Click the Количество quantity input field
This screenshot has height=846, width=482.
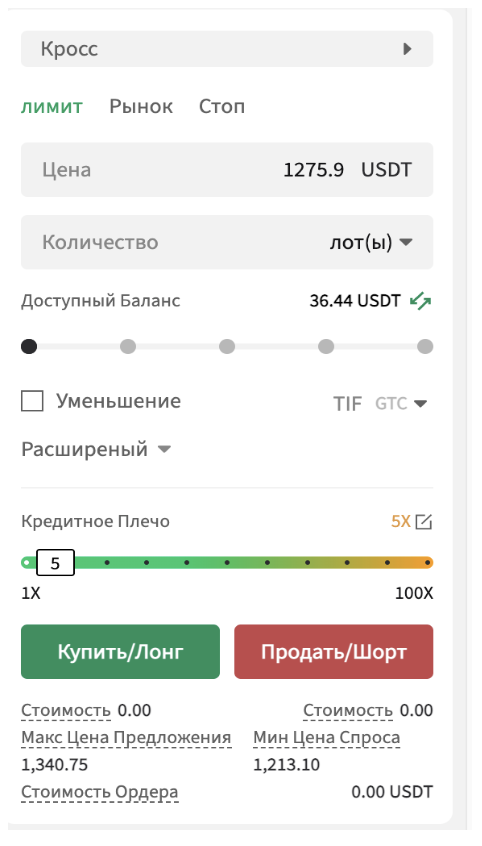pyautogui.click(x=227, y=242)
